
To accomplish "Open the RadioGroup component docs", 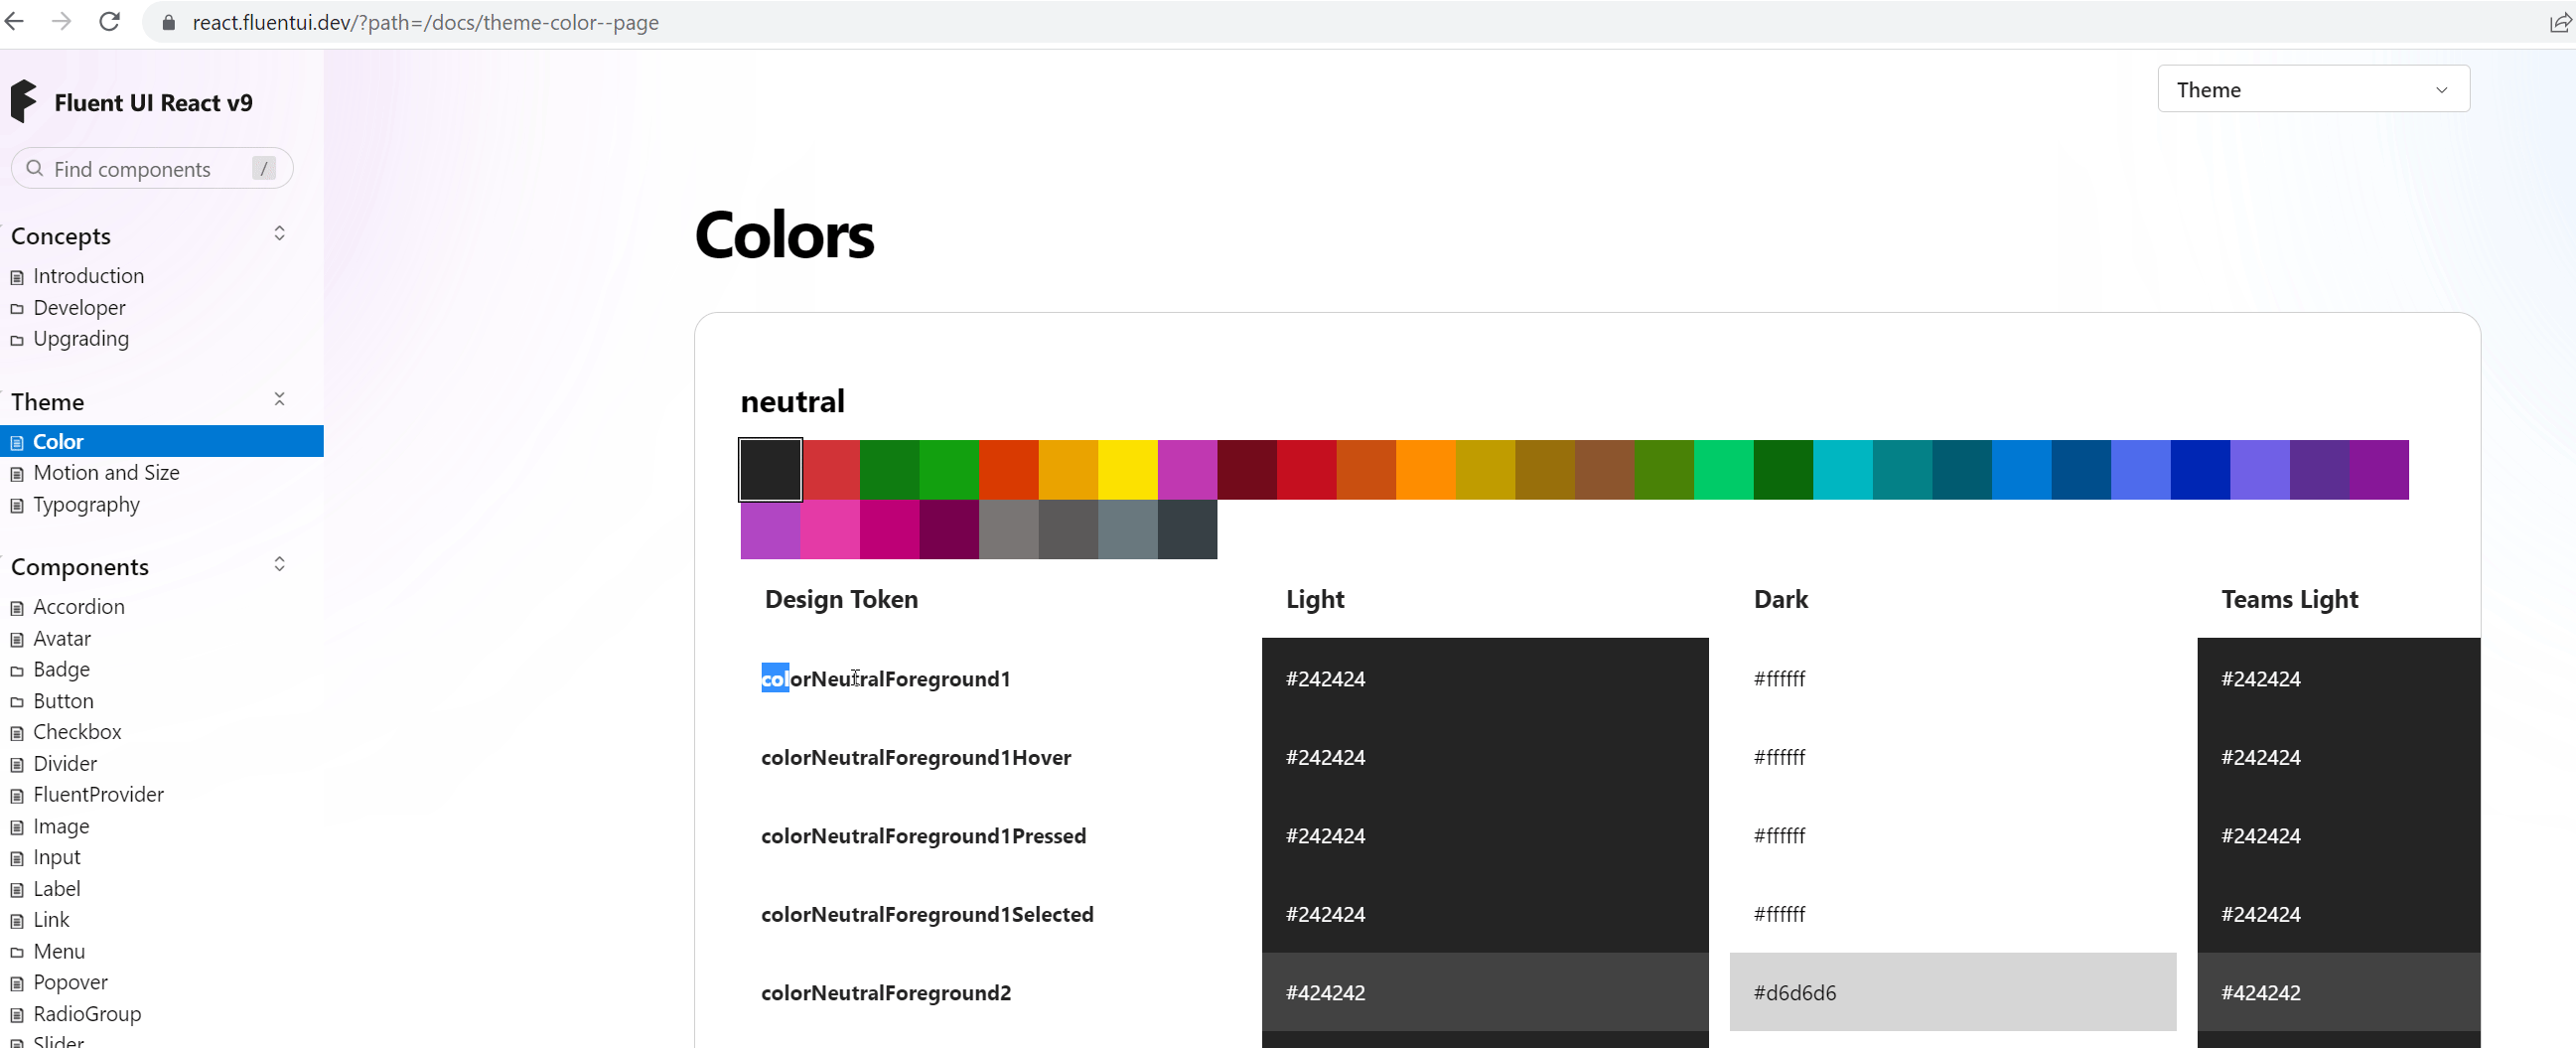I will coord(88,1014).
